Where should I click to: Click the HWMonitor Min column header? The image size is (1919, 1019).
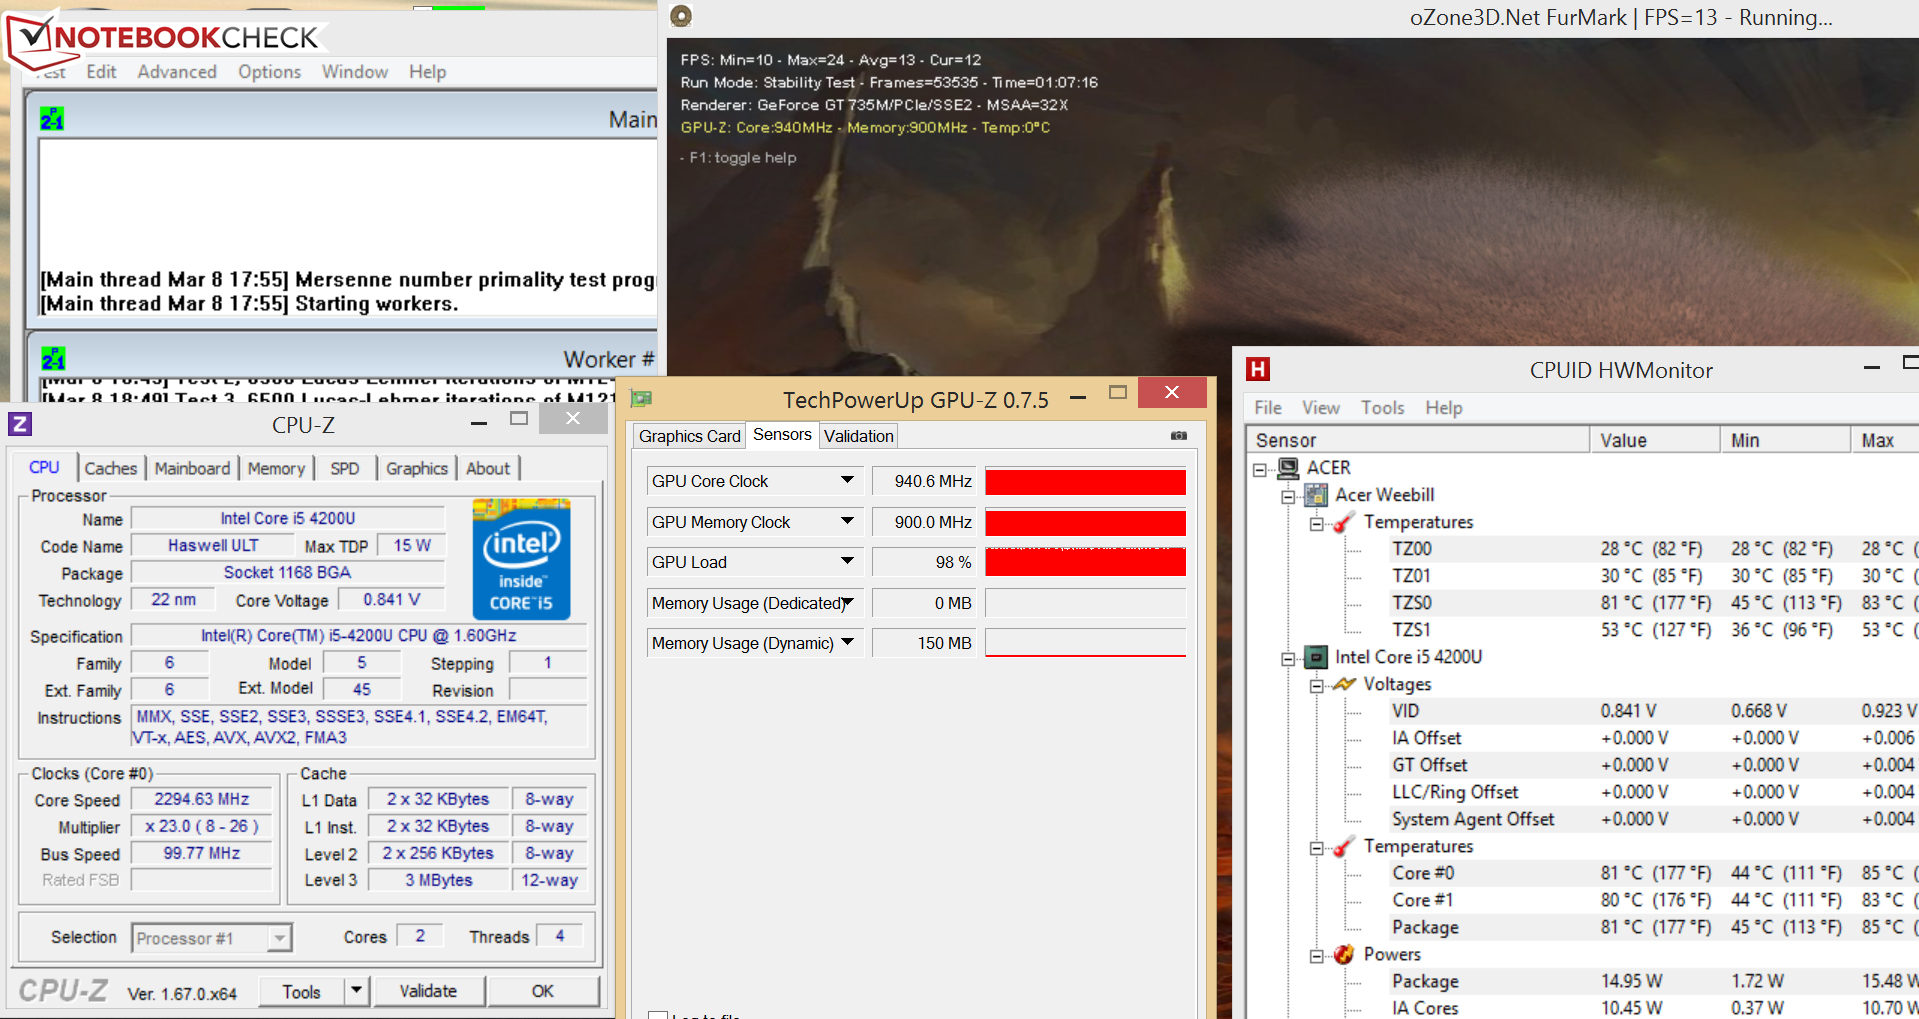(1786, 440)
